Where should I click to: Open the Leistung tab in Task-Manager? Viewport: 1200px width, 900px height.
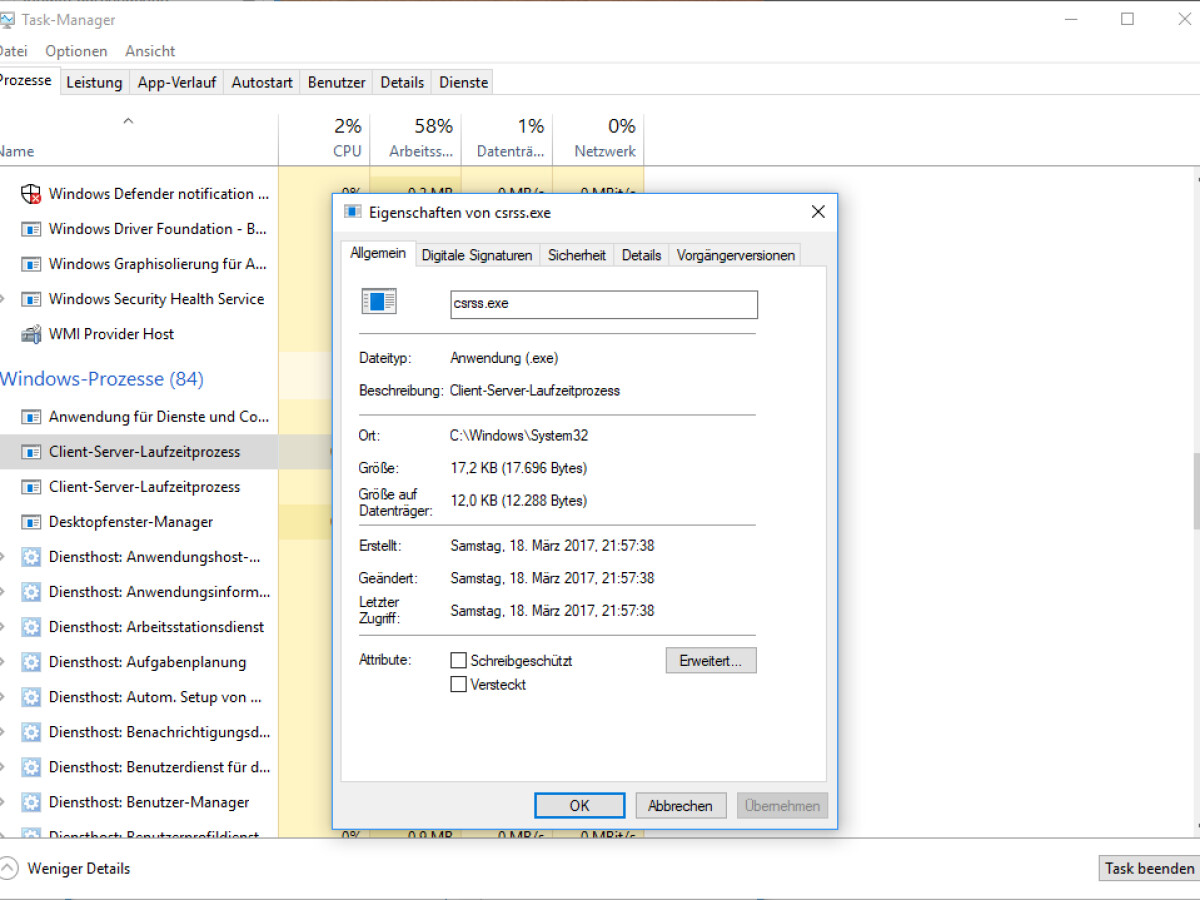click(94, 82)
